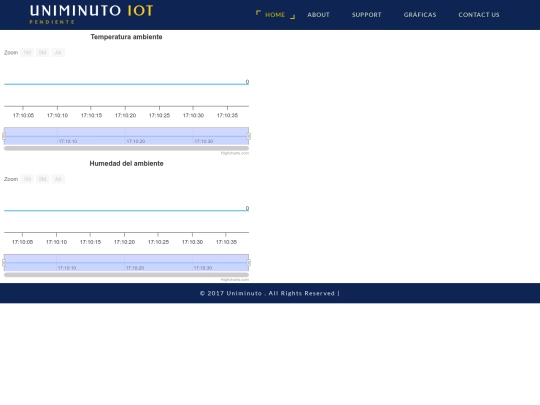
Task: Select 5M zoom on Temperatura ambiente chart
Action: tap(43, 53)
